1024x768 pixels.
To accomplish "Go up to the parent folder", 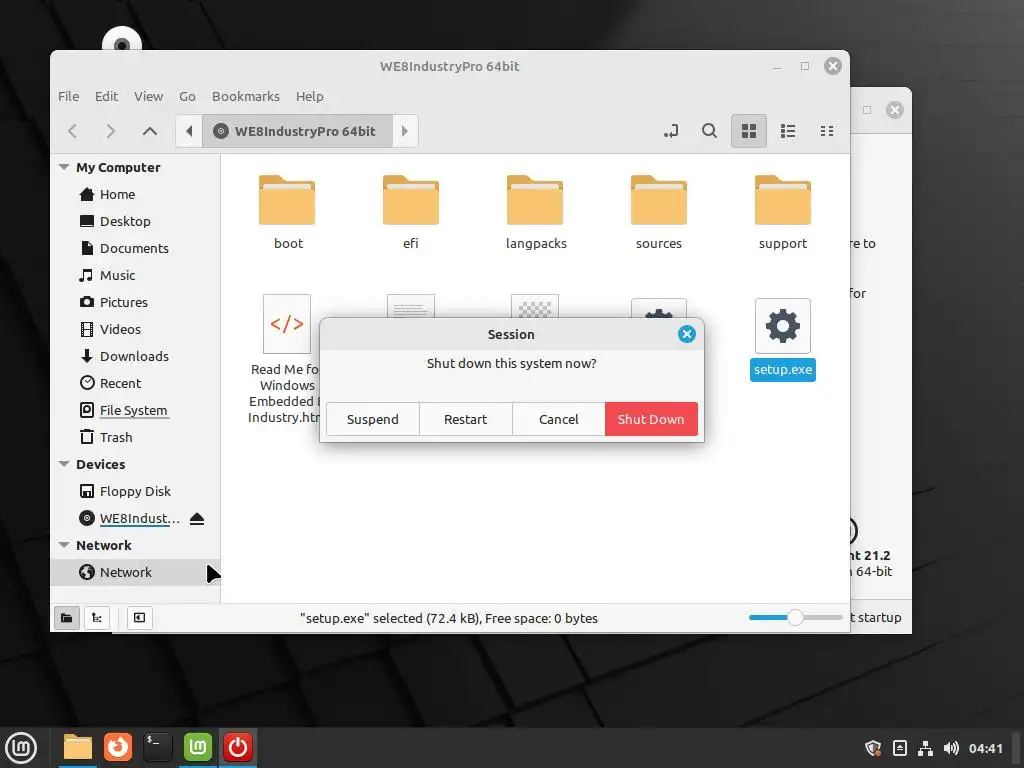I will point(150,131).
